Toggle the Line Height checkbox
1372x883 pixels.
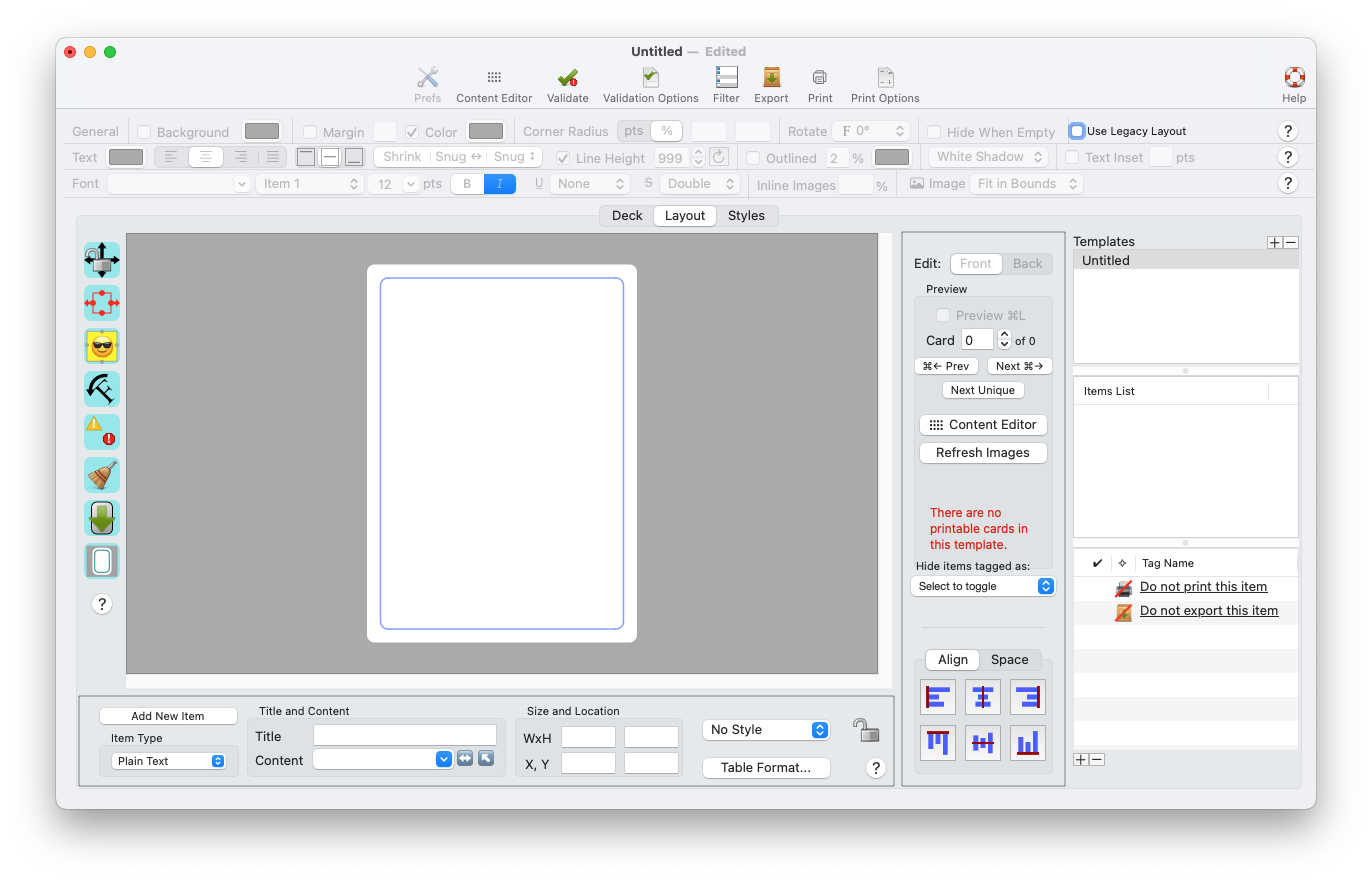click(563, 158)
